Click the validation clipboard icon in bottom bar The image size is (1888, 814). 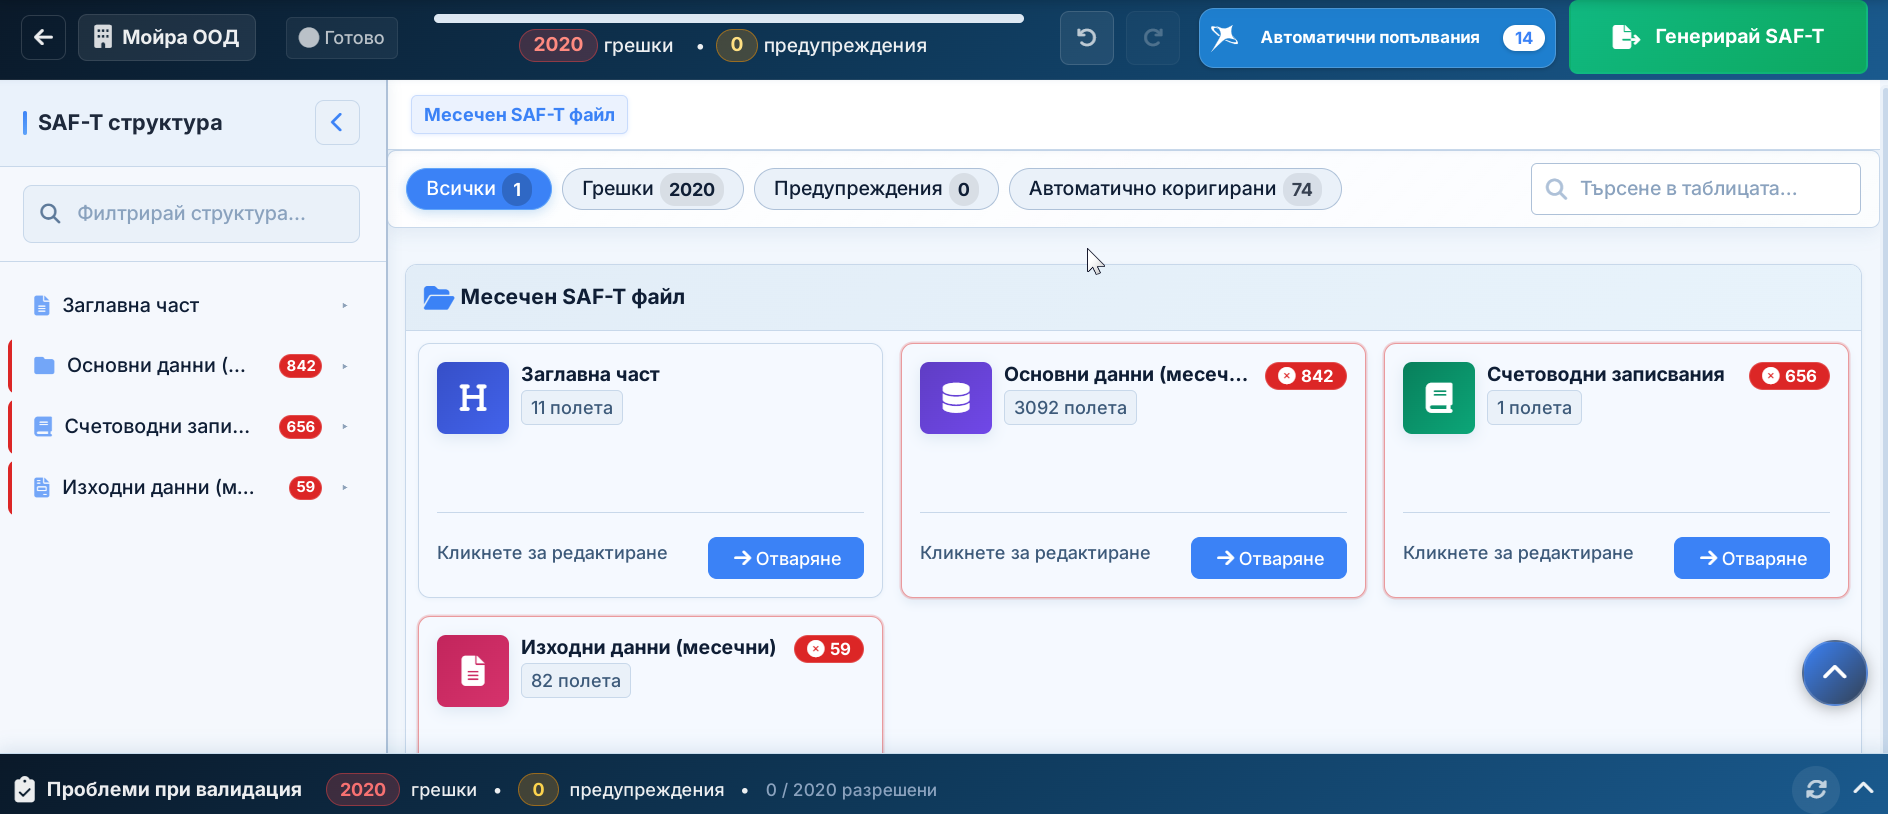click(x=25, y=790)
